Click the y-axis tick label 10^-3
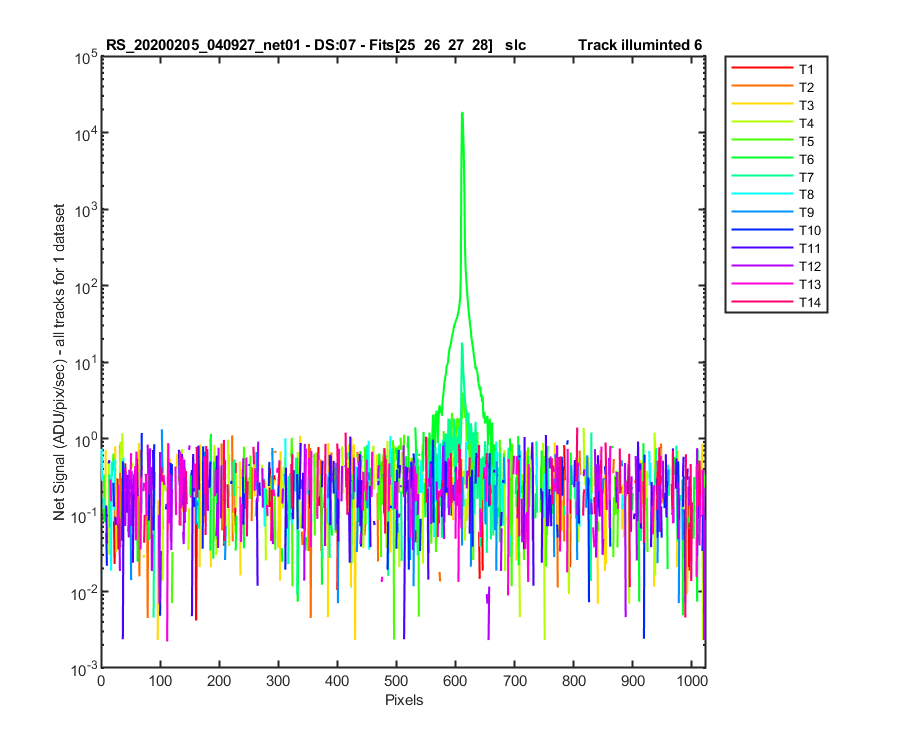 84,669
